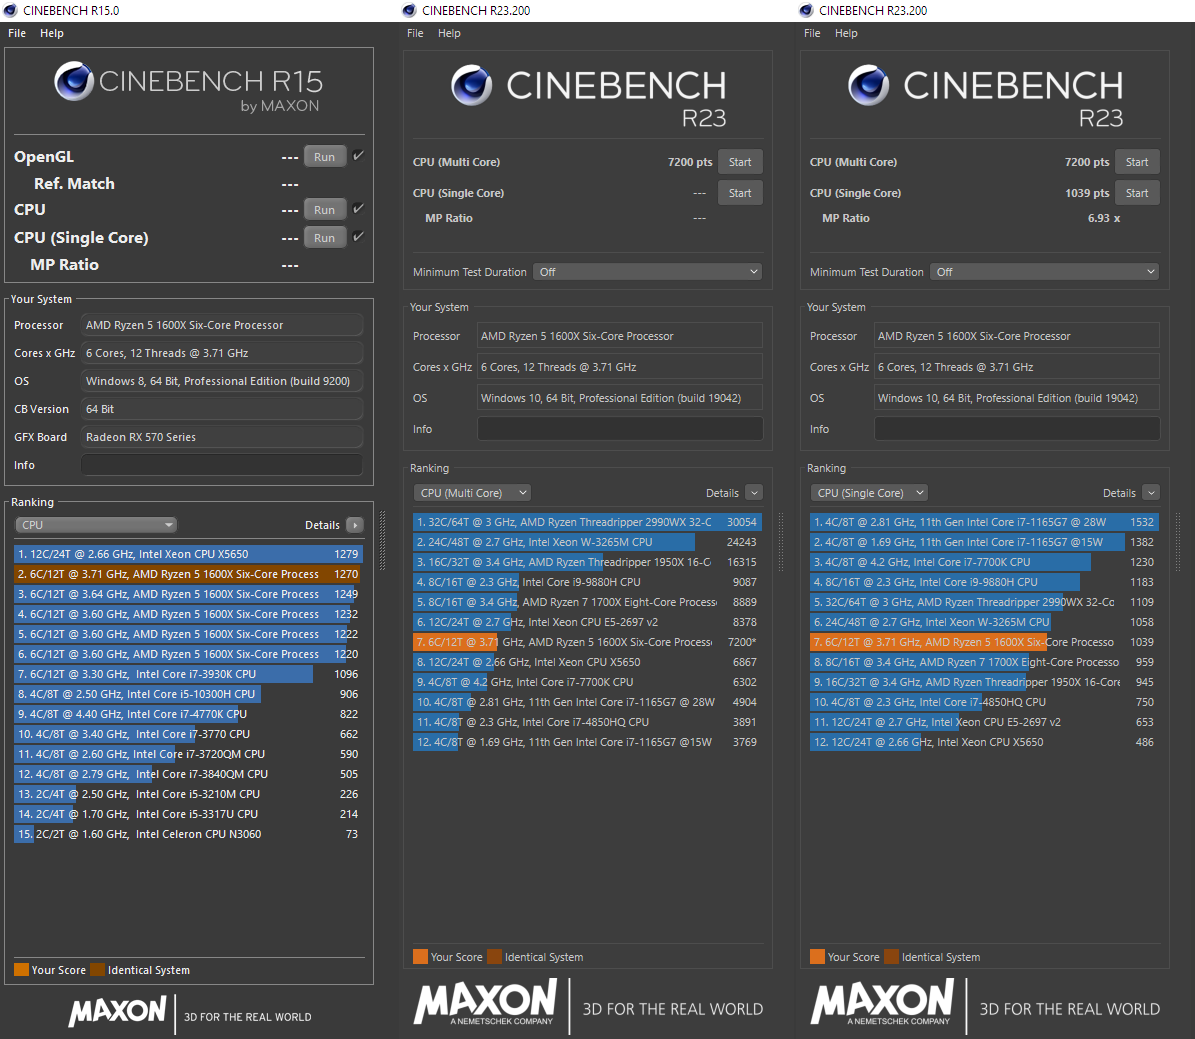
Task: Click the Info field in right R23 window
Action: 1017,429
